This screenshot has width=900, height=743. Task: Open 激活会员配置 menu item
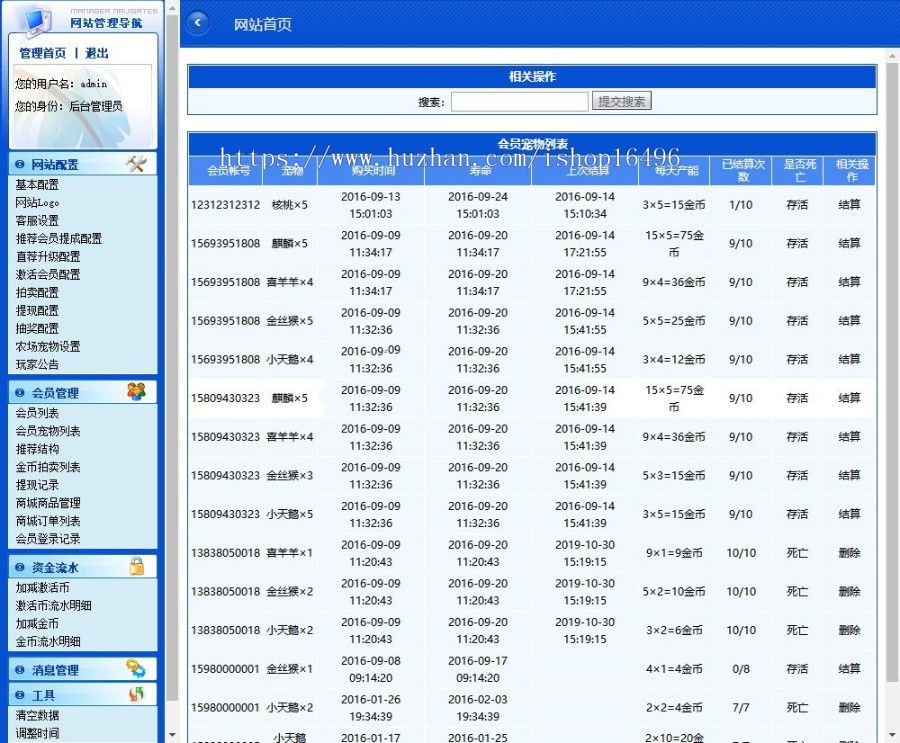pyautogui.click(x=48, y=274)
